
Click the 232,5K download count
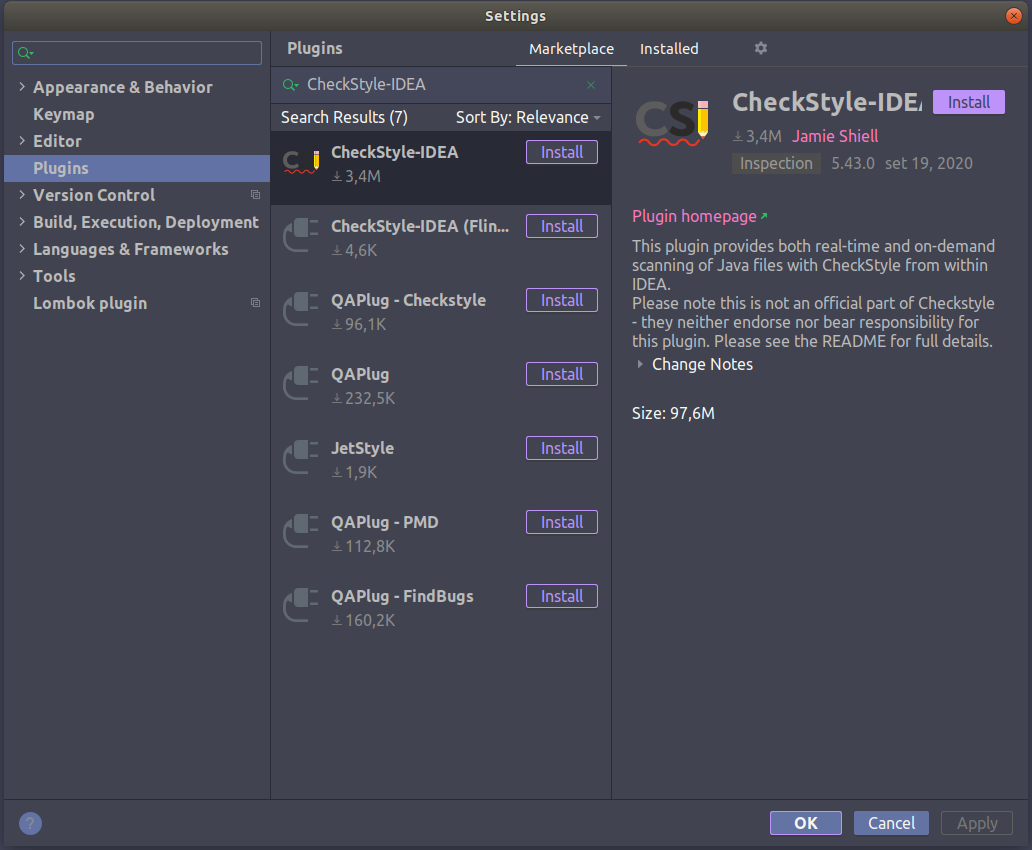point(369,398)
